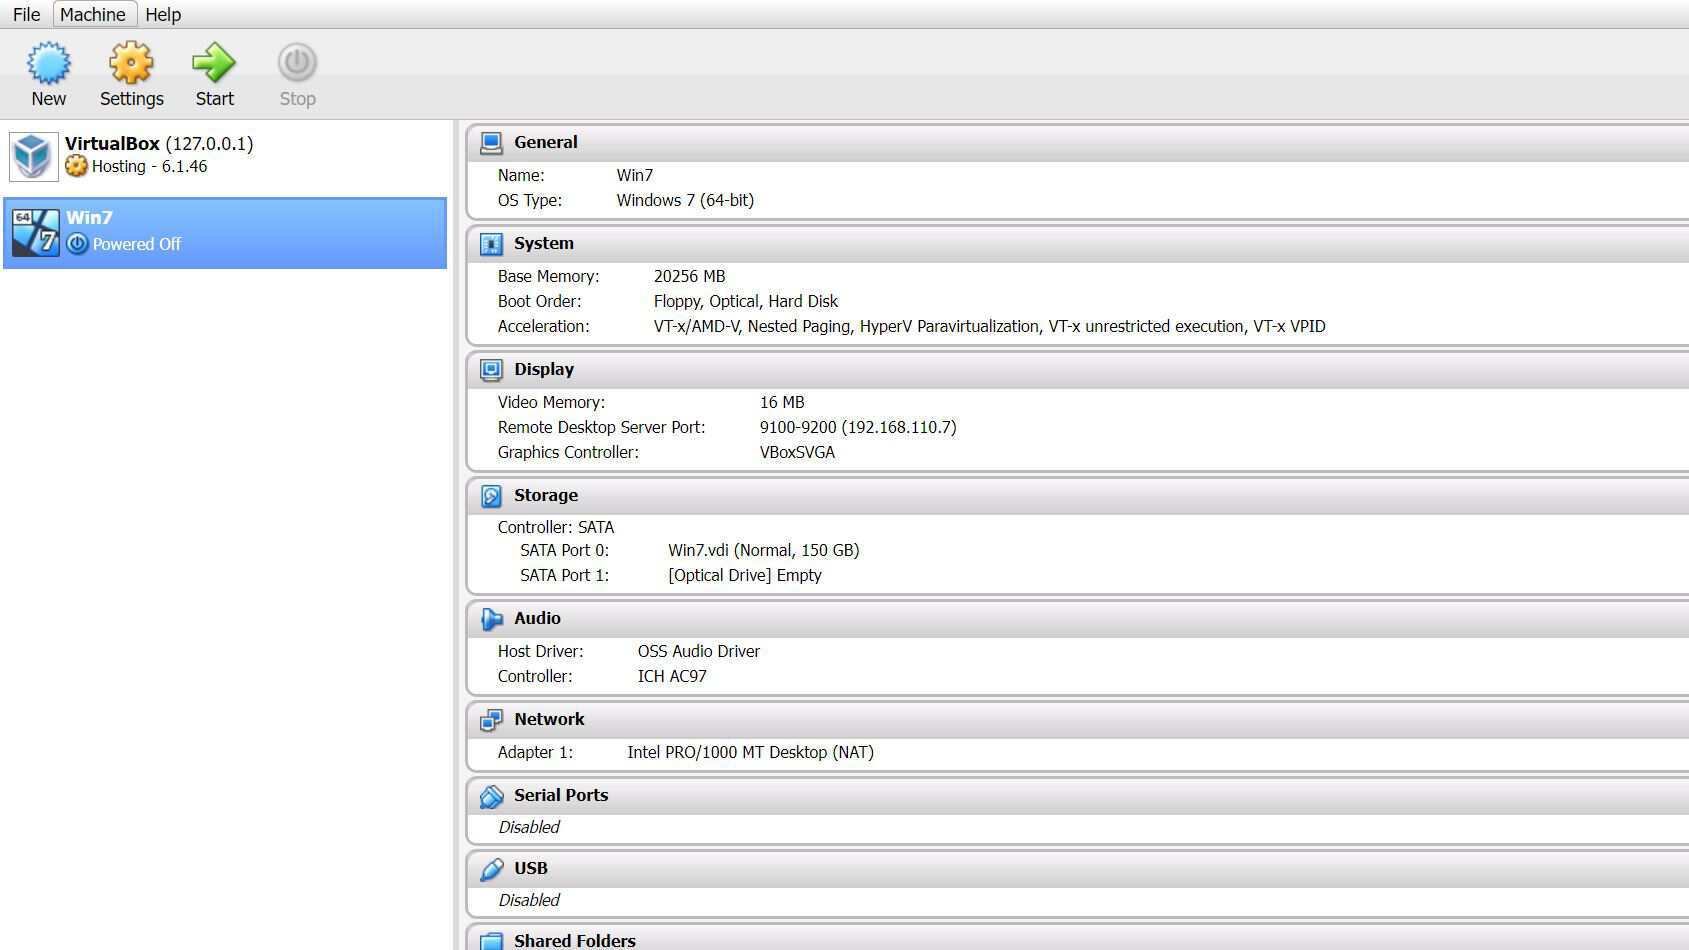Open the Help menu
This screenshot has height=950, width=1689.
[163, 15]
